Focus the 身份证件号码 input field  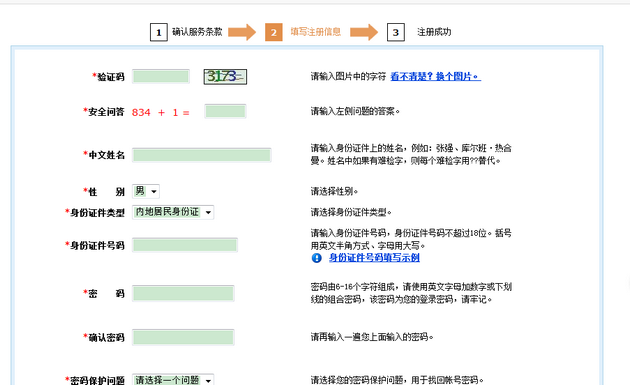pyautogui.click(x=185, y=245)
